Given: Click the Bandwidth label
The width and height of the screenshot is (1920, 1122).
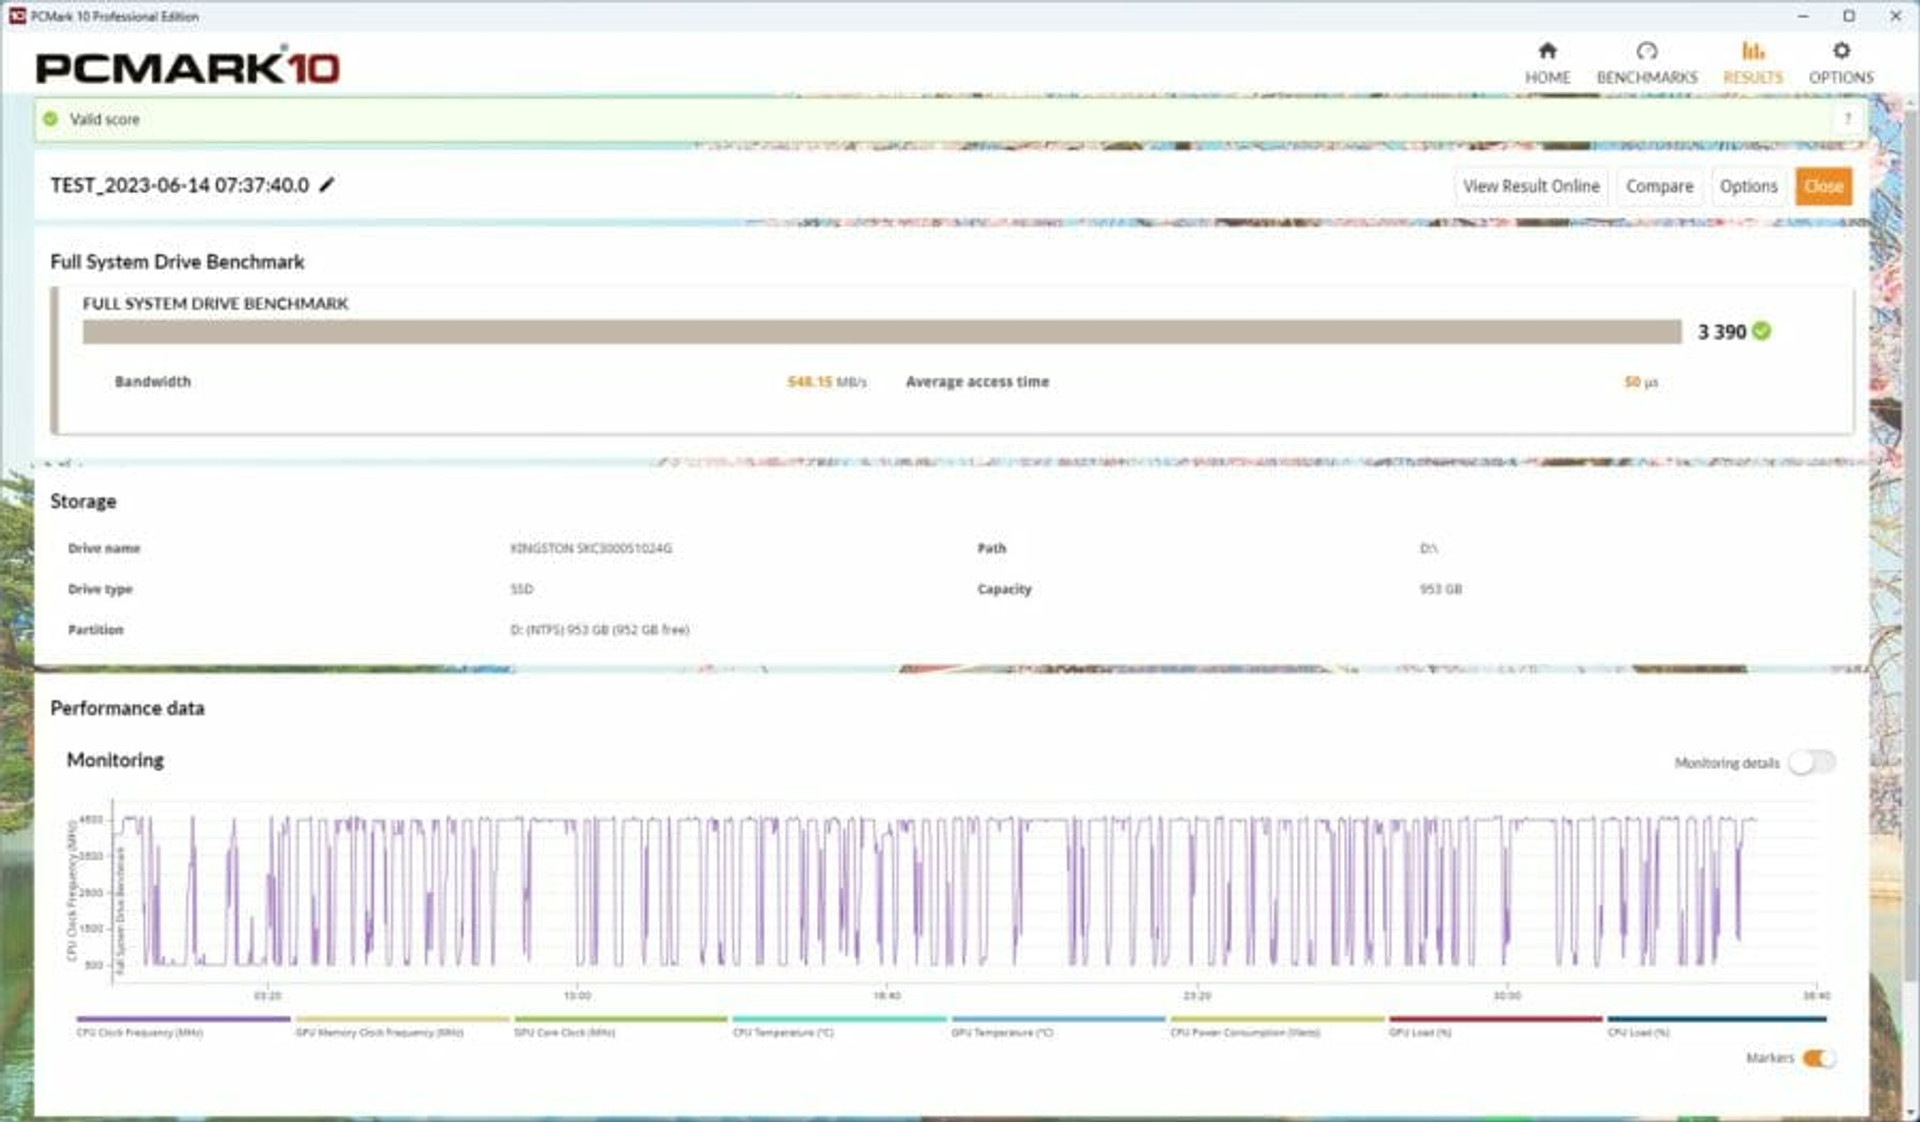Looking at the screenshot, I should [153, 381].
